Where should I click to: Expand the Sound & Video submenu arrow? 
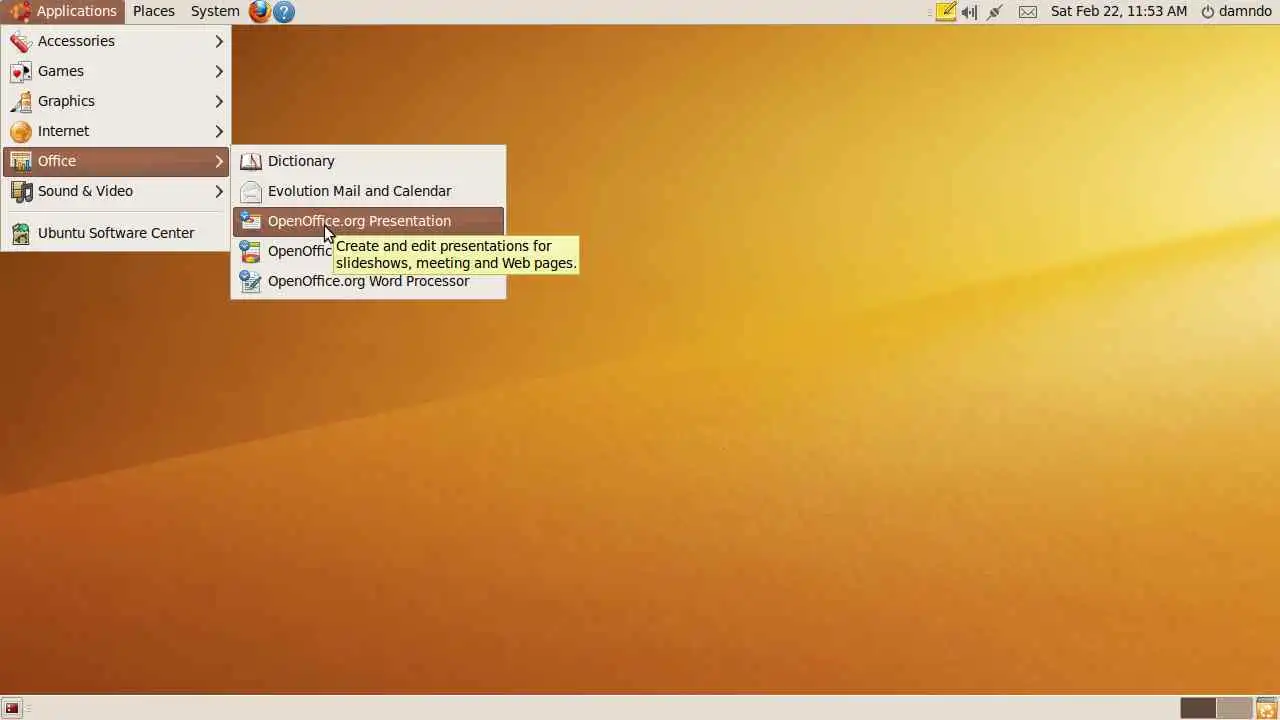tap(219, 191)
